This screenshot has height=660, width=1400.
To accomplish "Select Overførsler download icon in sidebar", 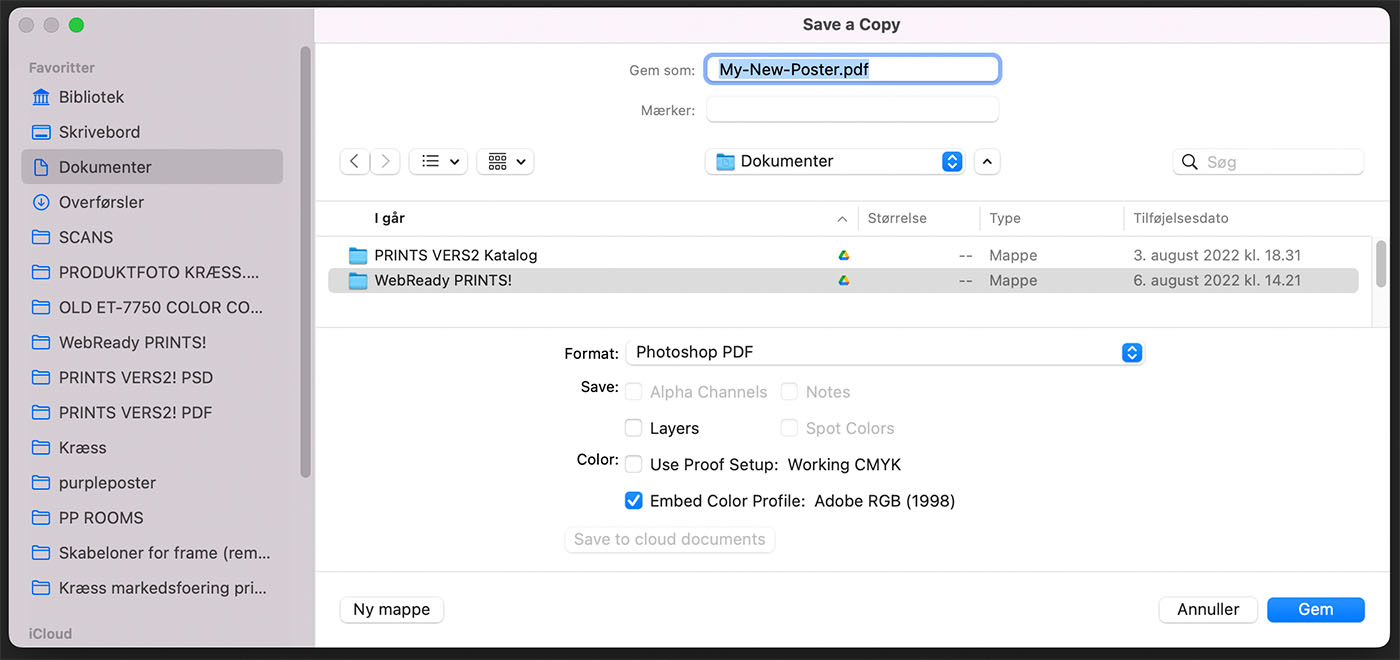I will tap(41, 202).
